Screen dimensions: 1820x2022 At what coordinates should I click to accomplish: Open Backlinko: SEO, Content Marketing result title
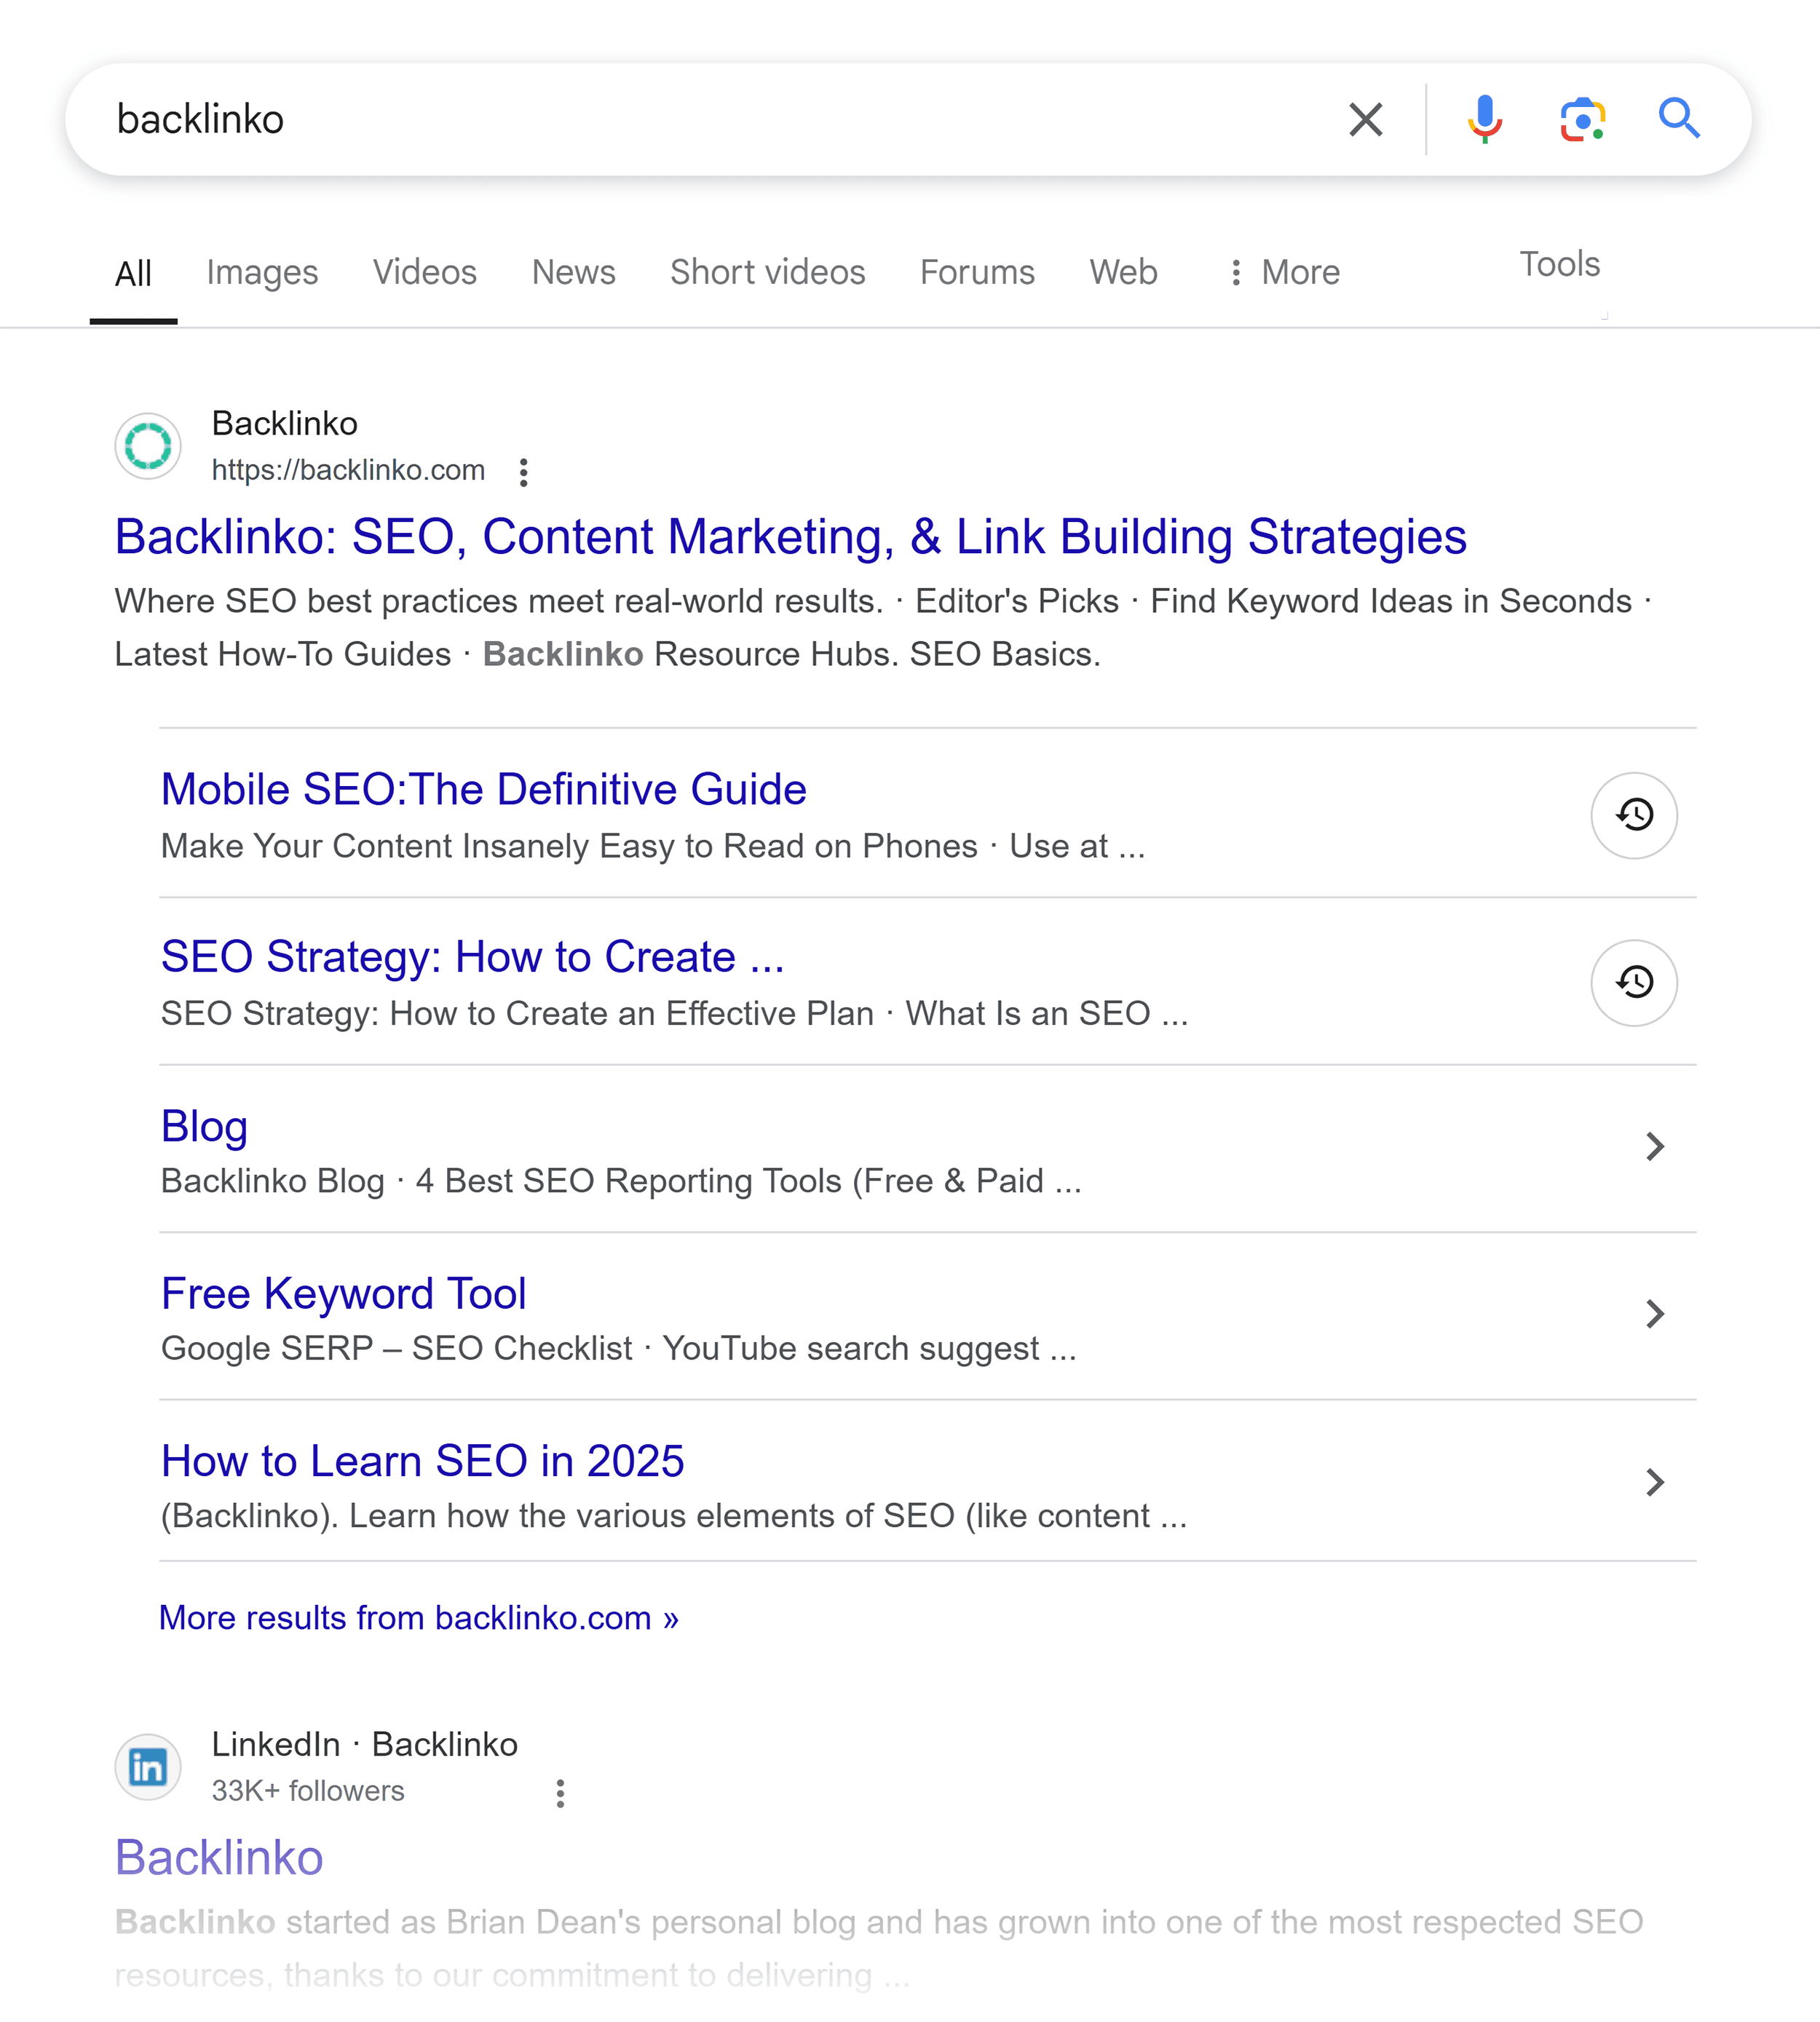pyautogui.click(x=791, y=537)
